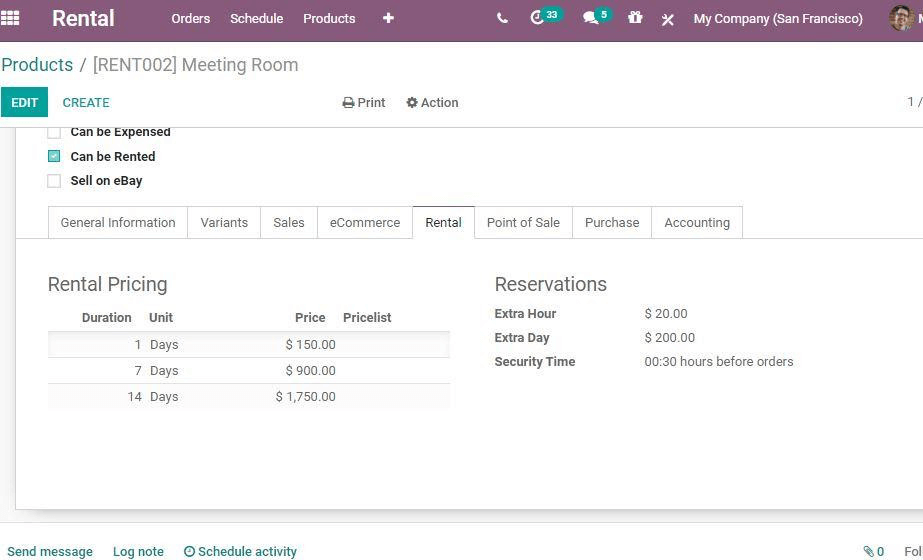This screenshot has height=560, width=923.
Task: Click the plus icon in top menu
Action: [388, 18]
